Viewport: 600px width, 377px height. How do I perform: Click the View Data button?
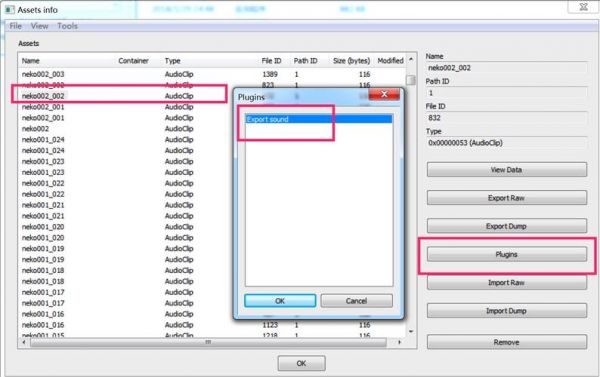507,170
